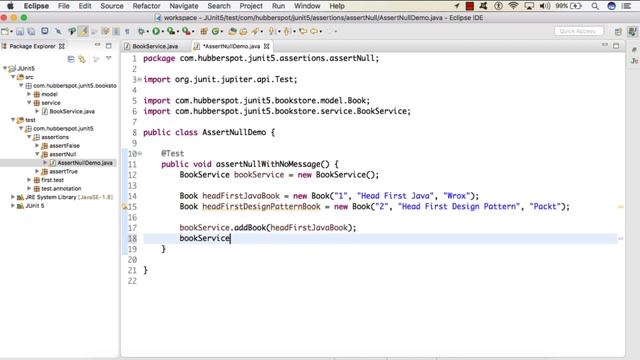Maximize the editor area
This screenshot has height=360, width=640.
pos(616,46)
